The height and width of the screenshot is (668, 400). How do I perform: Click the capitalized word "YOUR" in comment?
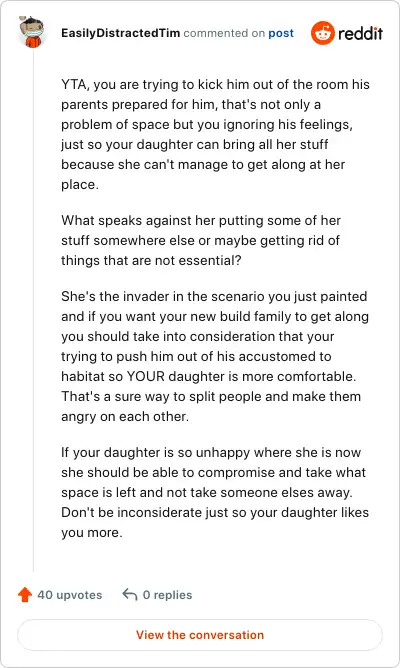pos(146,377)
